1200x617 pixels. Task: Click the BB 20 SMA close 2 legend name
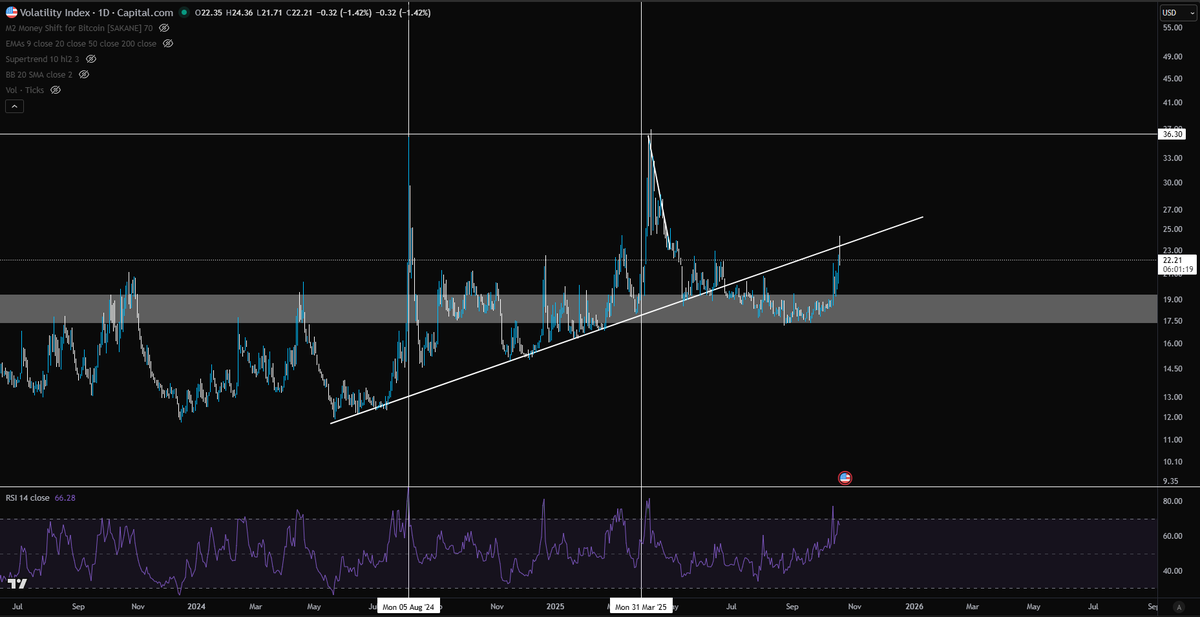pos(39,74)
